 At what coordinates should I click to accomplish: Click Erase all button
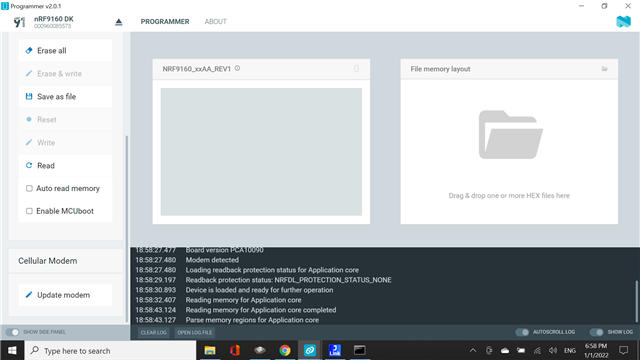click(x=65, y=51)
